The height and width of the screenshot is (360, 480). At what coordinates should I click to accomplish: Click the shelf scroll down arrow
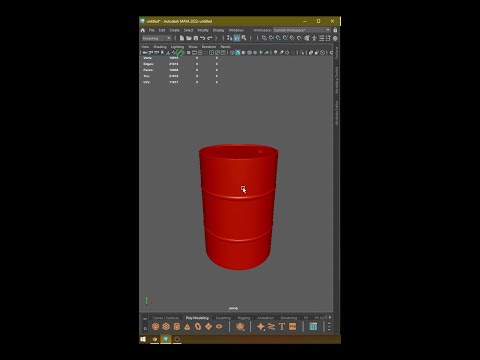(329, 329)
